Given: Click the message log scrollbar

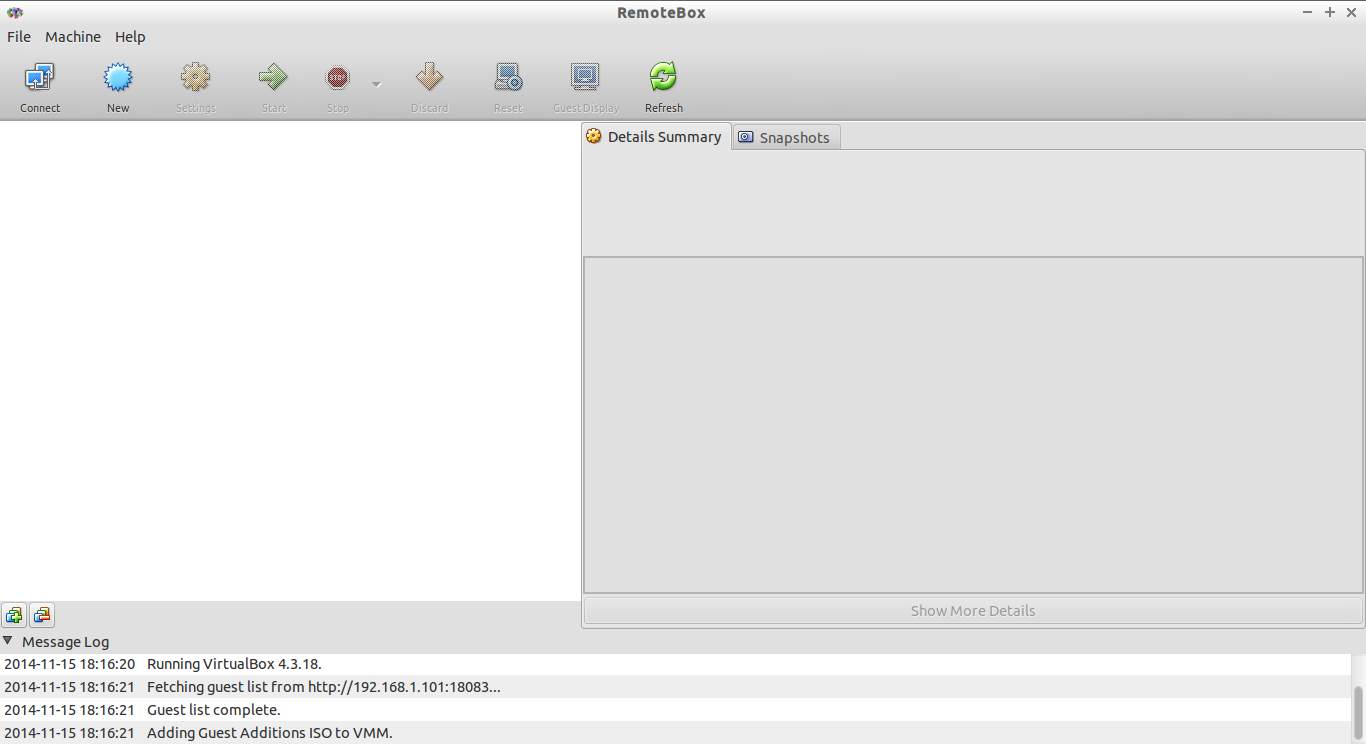Looking at the screenshot, I should pos(1358,712).
